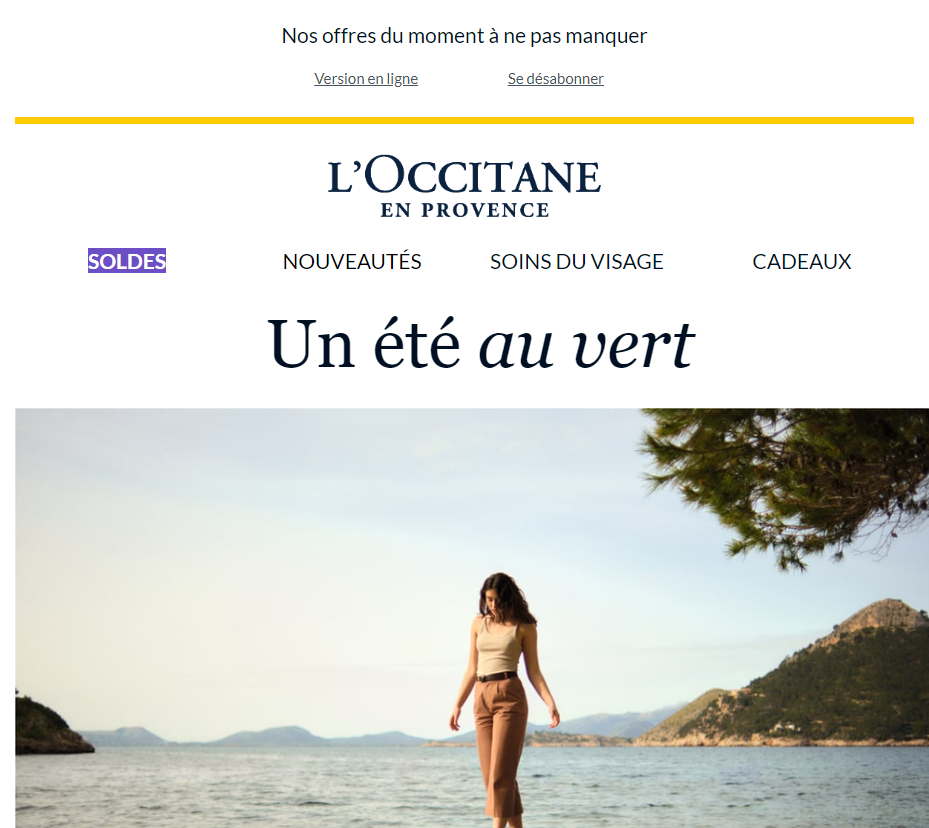The height and width of the screenshot is (828, 929).
Task: Open the hero beach image
Action: point(472,618)
